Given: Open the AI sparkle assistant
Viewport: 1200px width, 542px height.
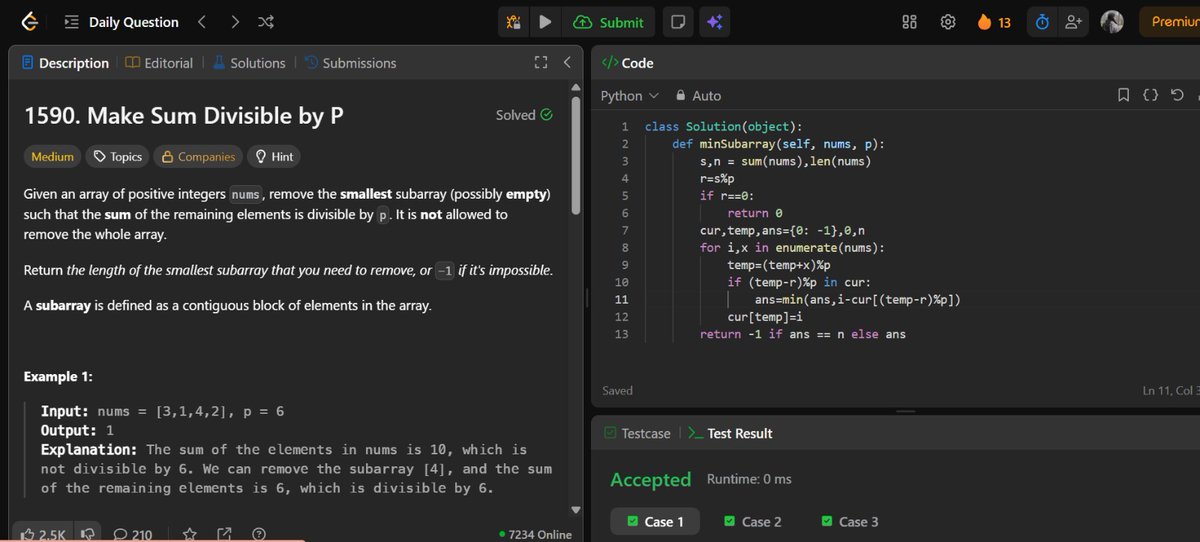Looking at the screenshot, I should 713,22.
